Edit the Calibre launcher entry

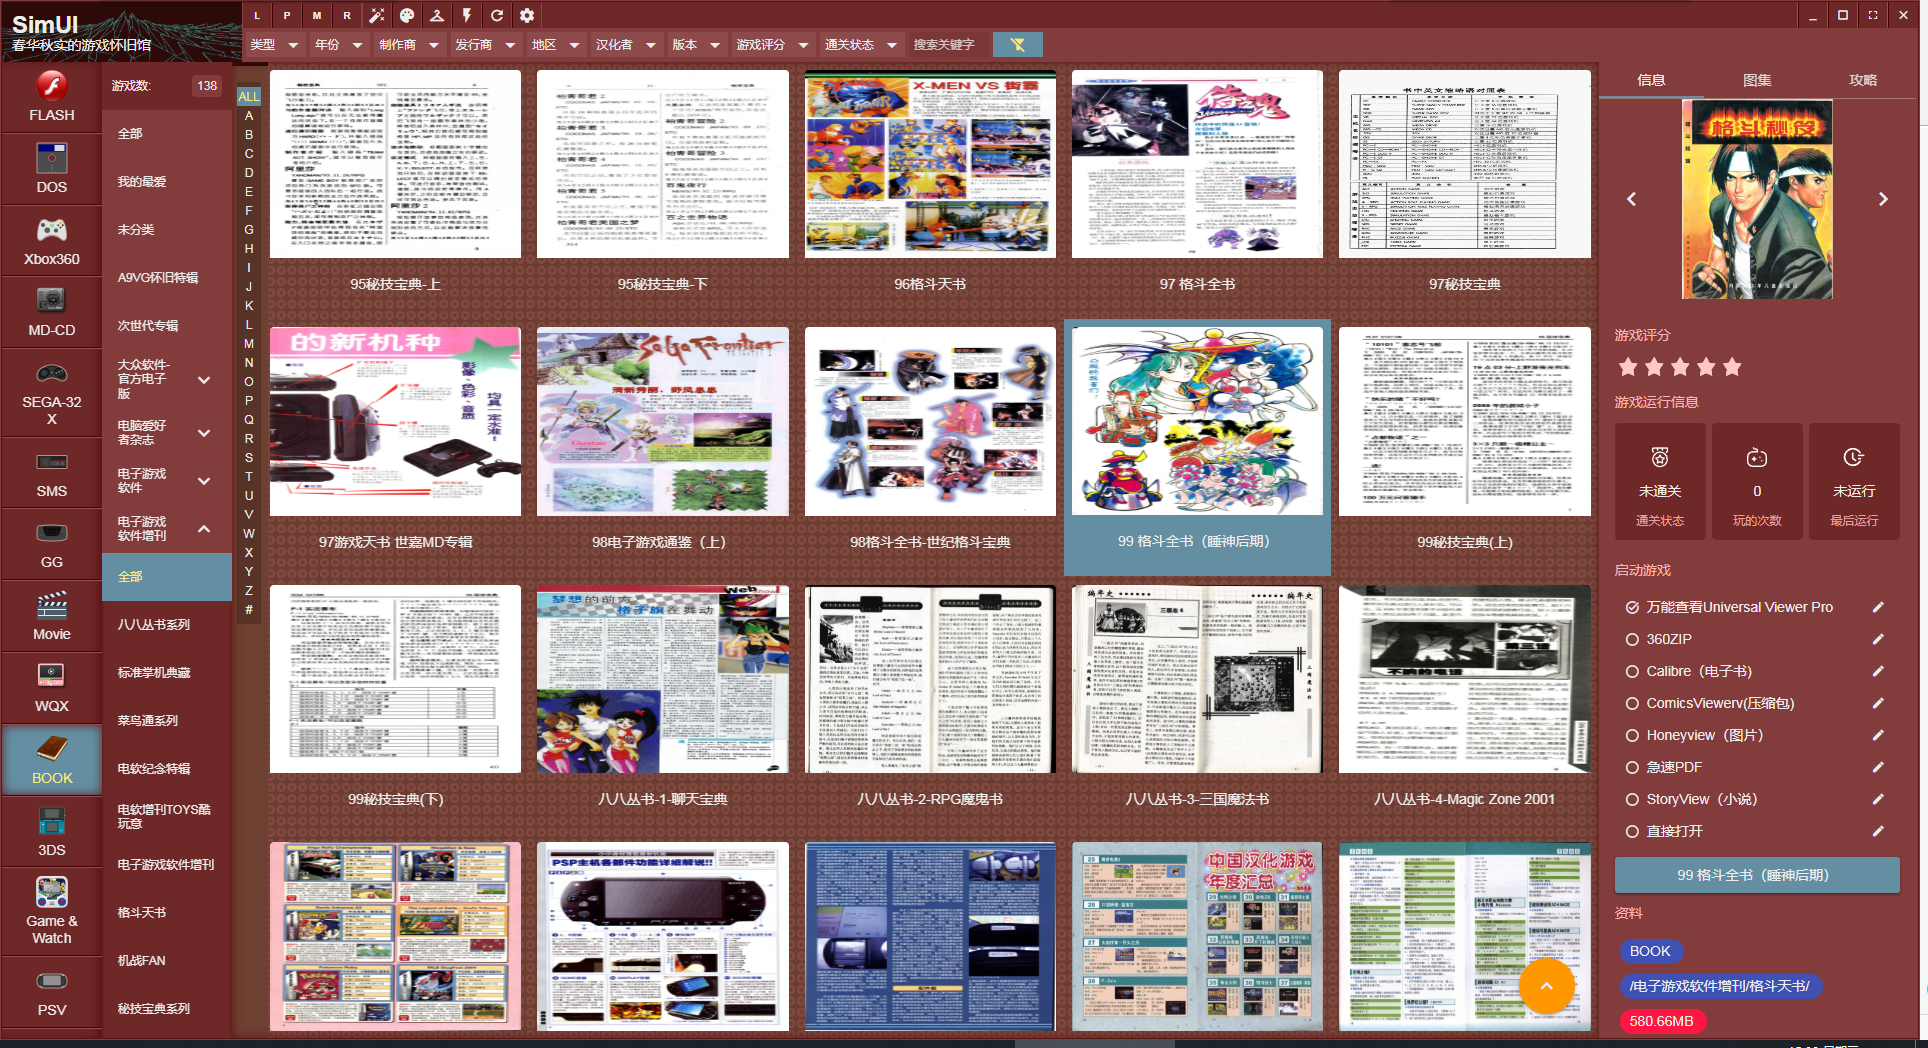click(x=1878, y=671)
